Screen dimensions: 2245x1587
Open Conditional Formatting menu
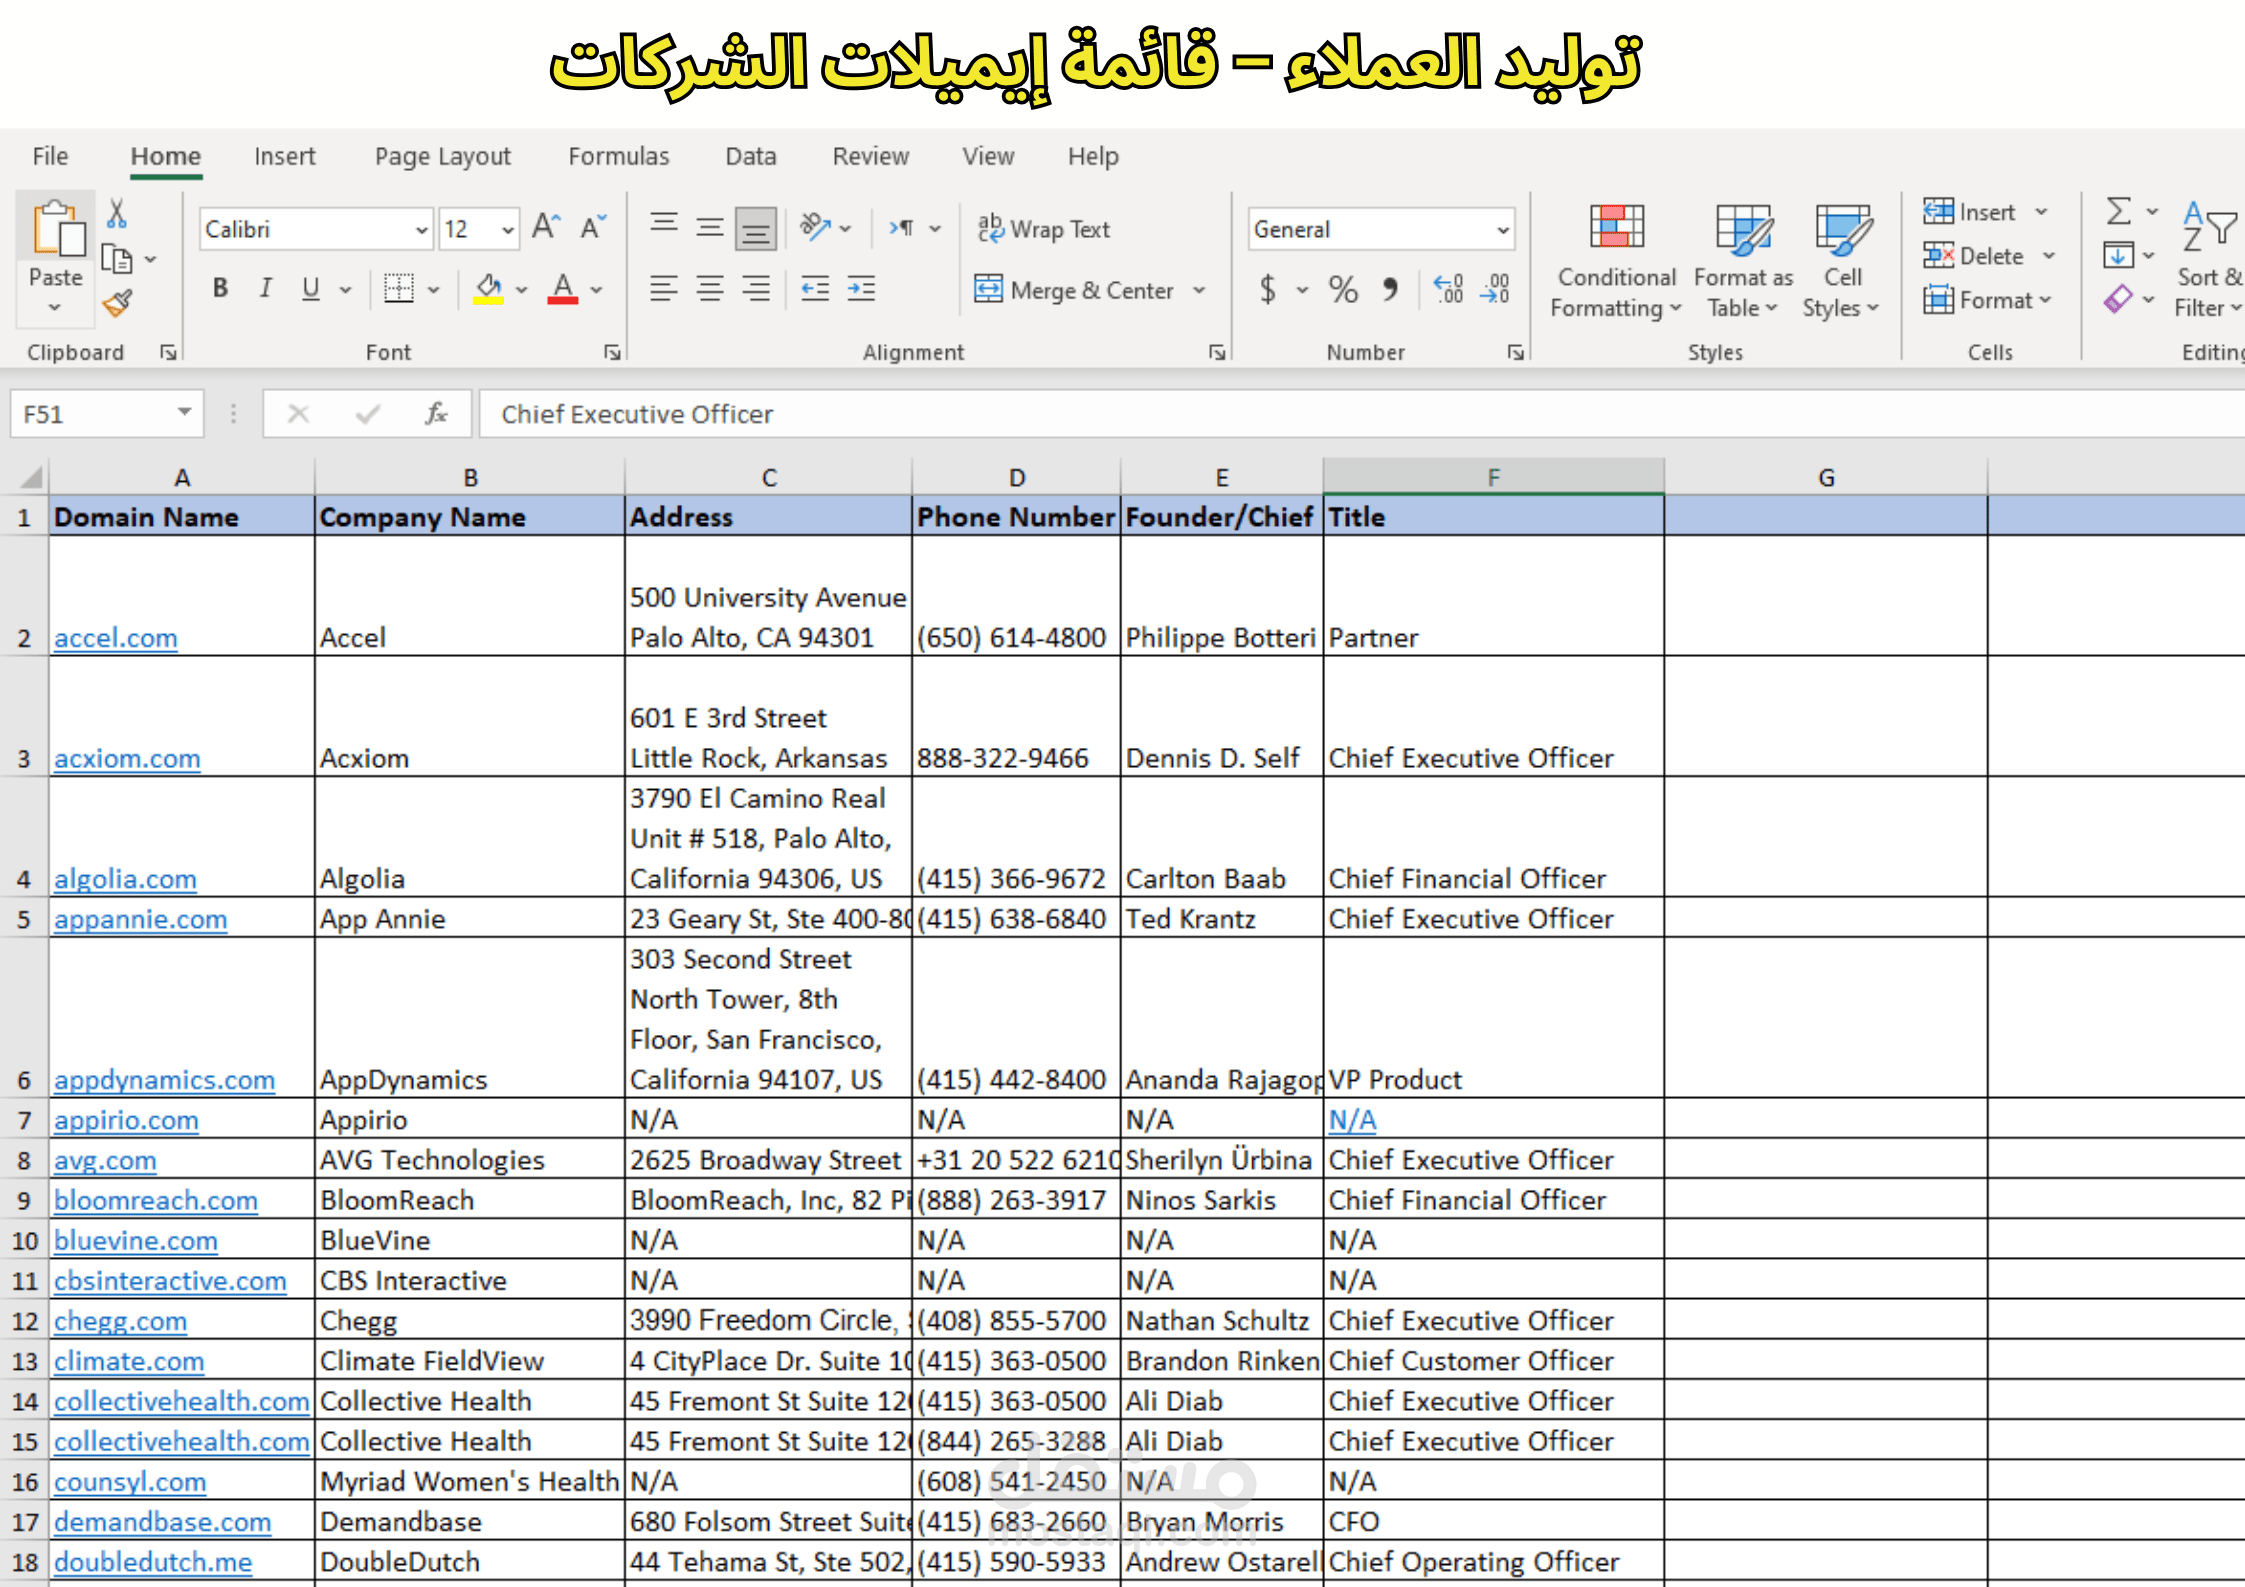[x=1616, y=260]
